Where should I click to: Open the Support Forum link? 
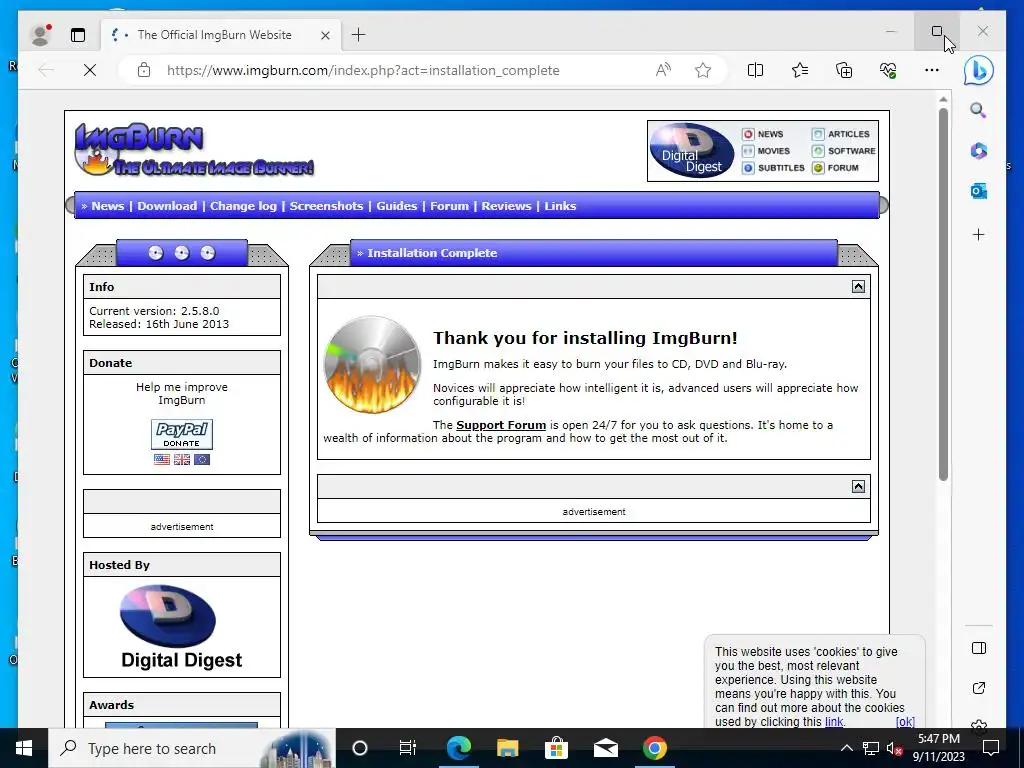501,425
